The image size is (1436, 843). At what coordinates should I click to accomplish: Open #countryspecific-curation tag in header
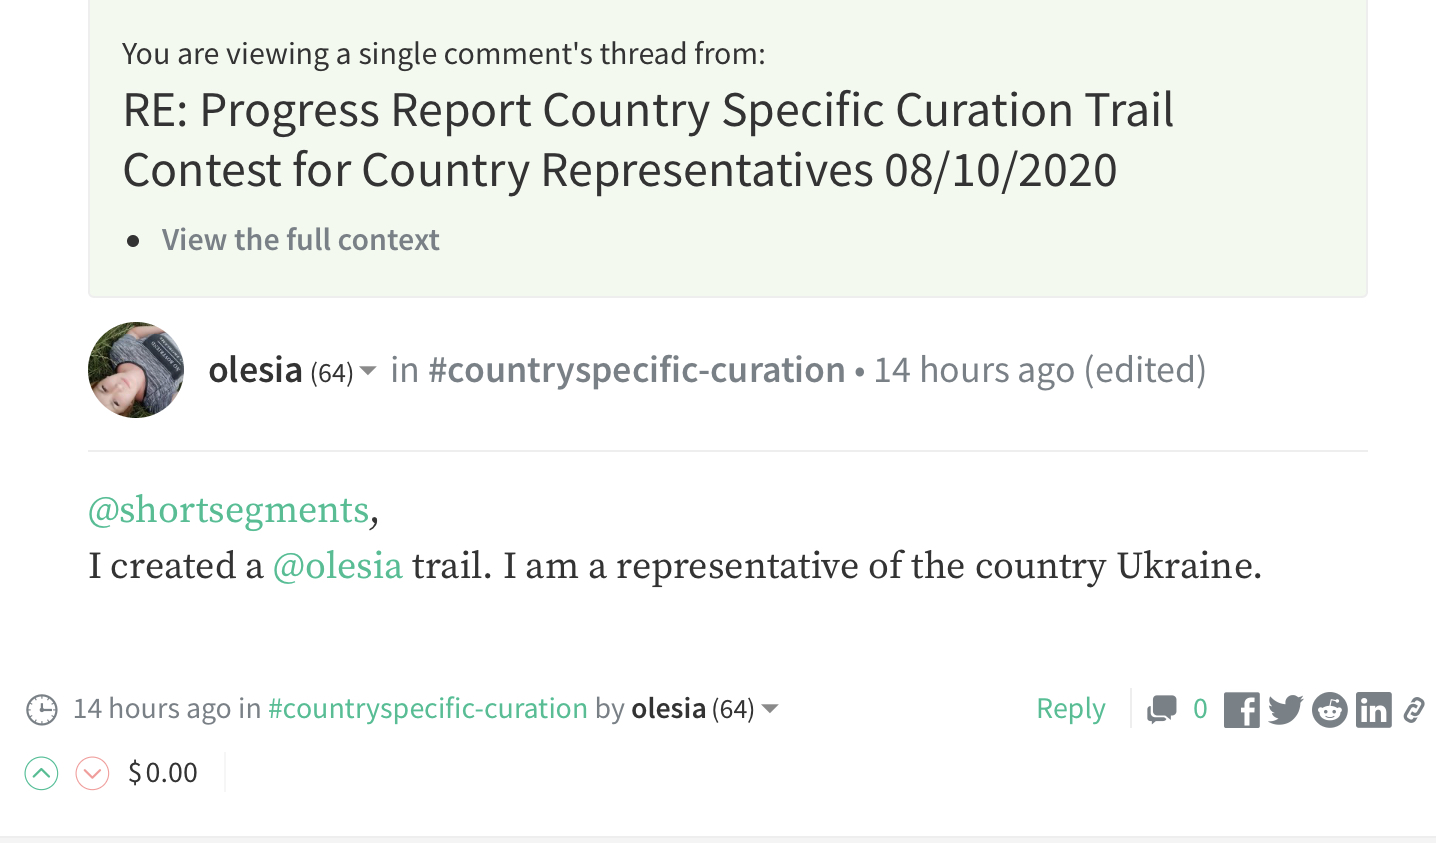pos(636,370)
